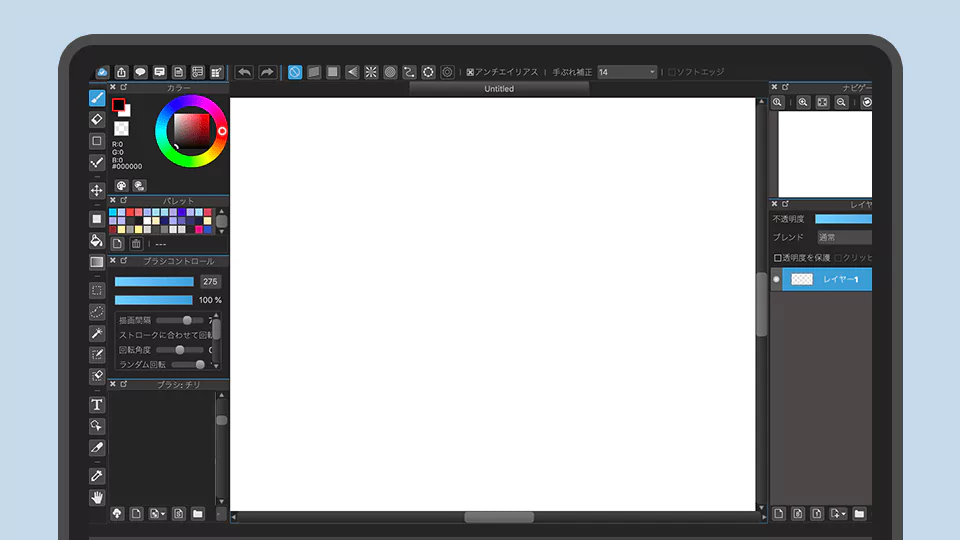This screenshot has height=540, width=960.
Task: Adjust the brush opacity 100% slider
Action: coord(154,300)
